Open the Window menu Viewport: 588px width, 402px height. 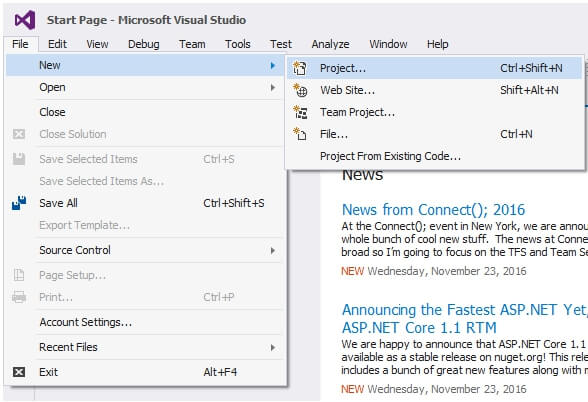[x=388, y=44]
